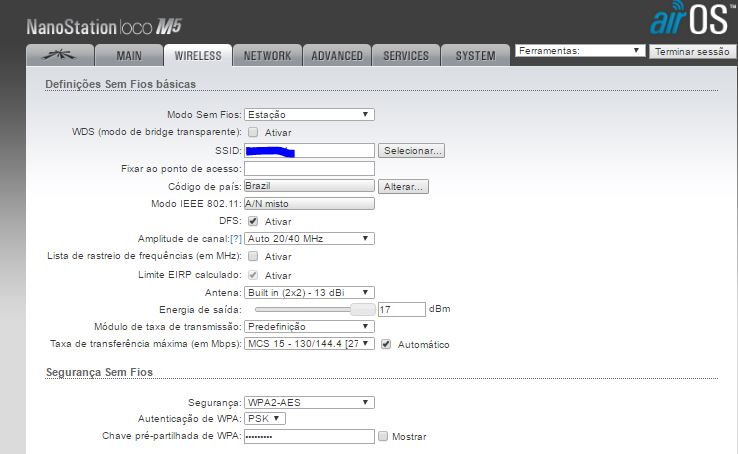Image resolution: width=738 pixels, height=454 pixels.
Task: Switch to the SYSTEM tab
Action: [x=475, y=56]
